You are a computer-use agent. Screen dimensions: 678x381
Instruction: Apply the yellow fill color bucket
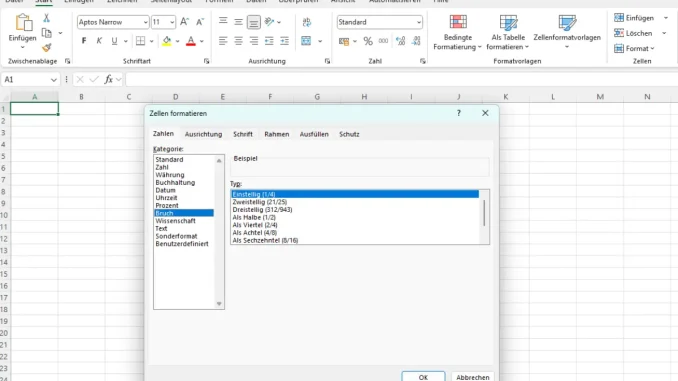(166, 41)
